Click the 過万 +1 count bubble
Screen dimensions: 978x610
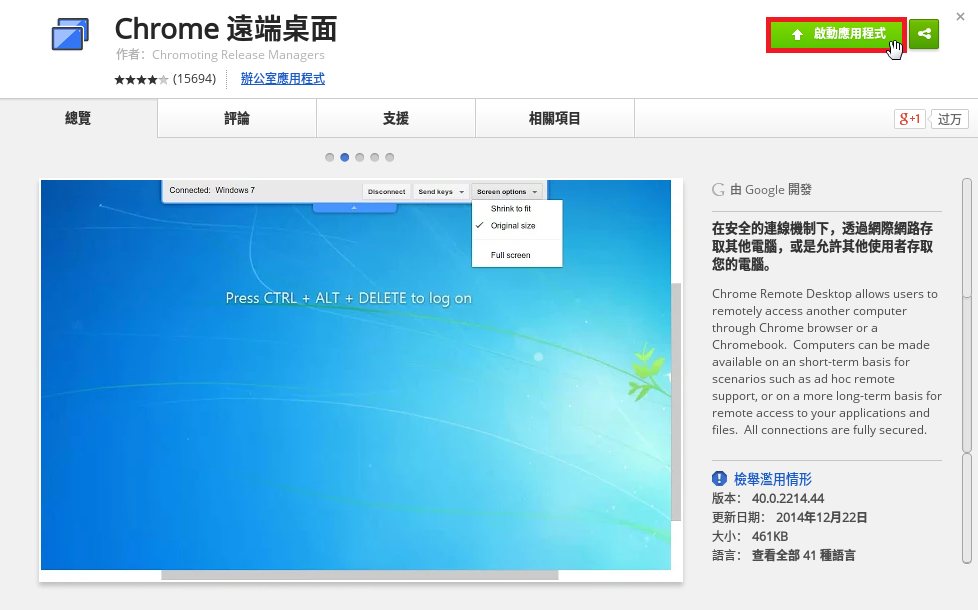point(949,119)
